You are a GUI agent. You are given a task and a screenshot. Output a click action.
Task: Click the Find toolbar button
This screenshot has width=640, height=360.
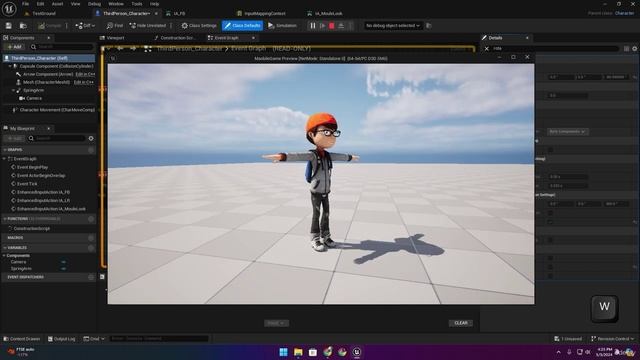pos(115,26)
